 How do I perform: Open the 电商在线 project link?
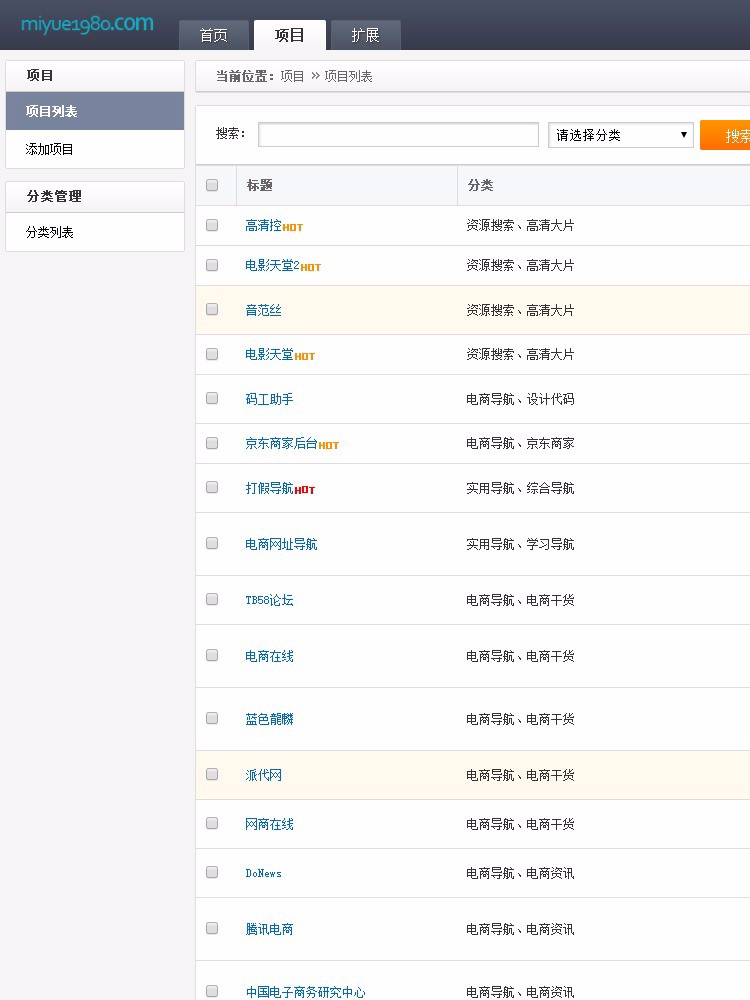(x=269, y=656)
